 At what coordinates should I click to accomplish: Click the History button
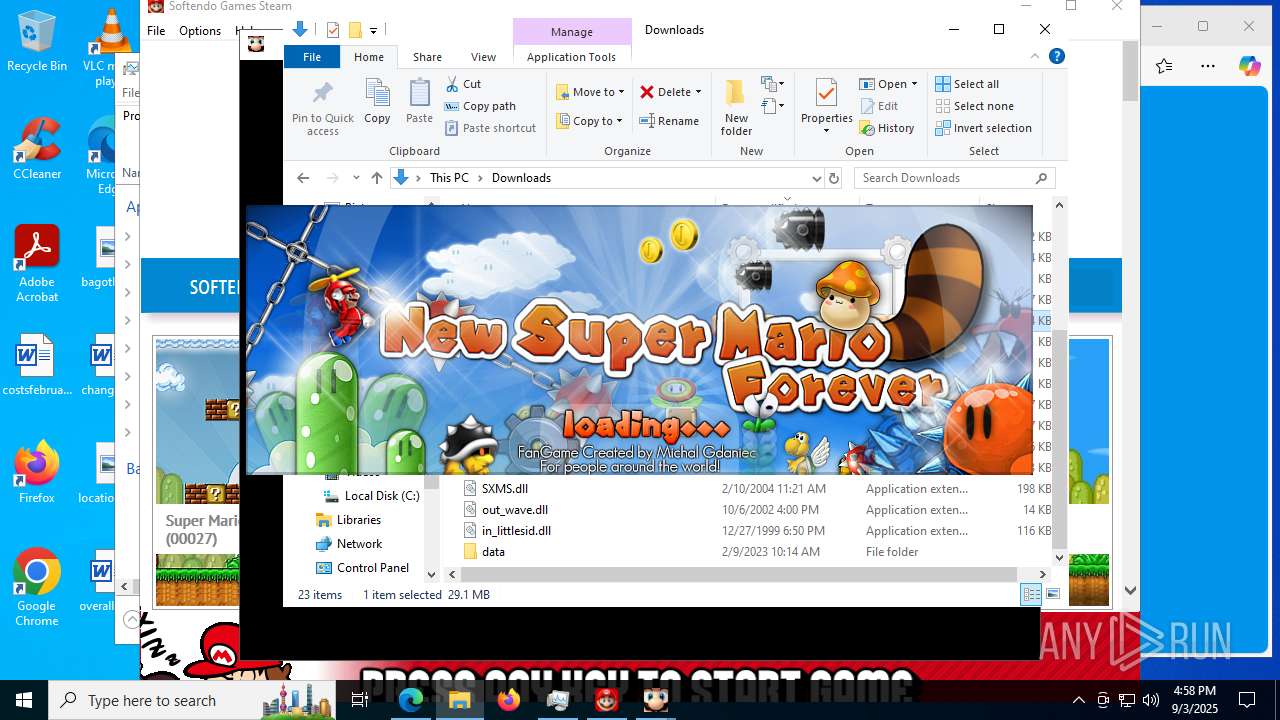(887, 128)
